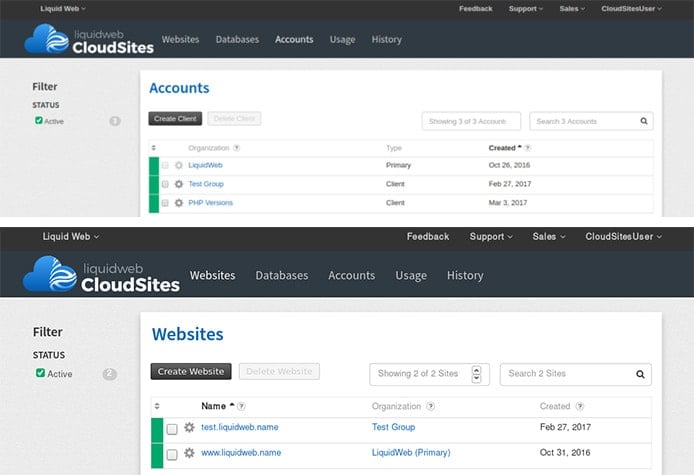Expand Sales dropdown in upper top bar
694x475 pixels.
click(572, 8)
